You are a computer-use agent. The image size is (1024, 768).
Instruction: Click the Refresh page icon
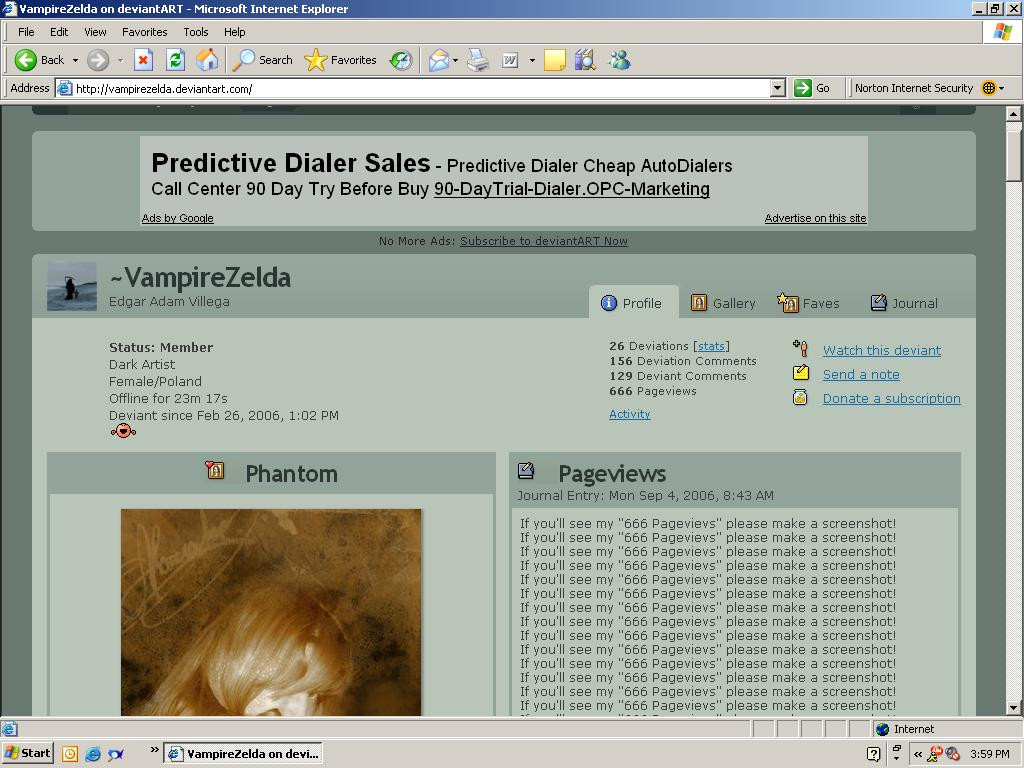coord(175,60)
